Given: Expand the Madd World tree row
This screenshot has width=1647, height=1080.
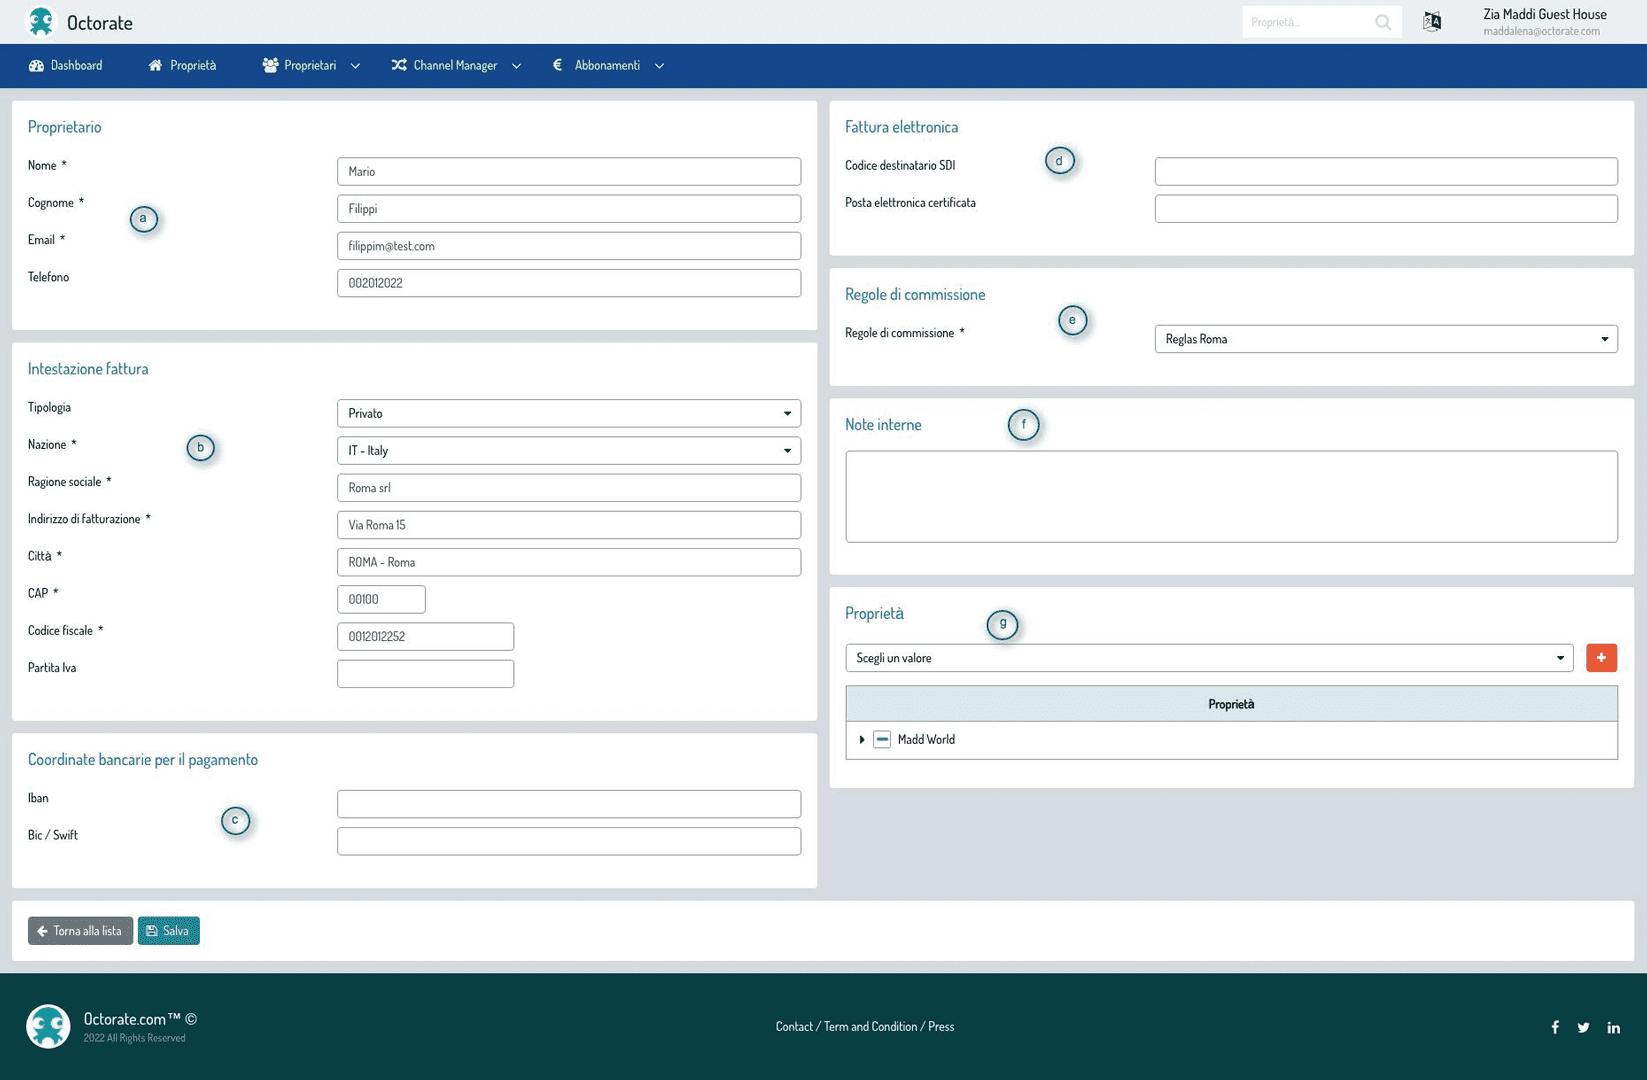Looking at the screenshot, I should (862, 740).
